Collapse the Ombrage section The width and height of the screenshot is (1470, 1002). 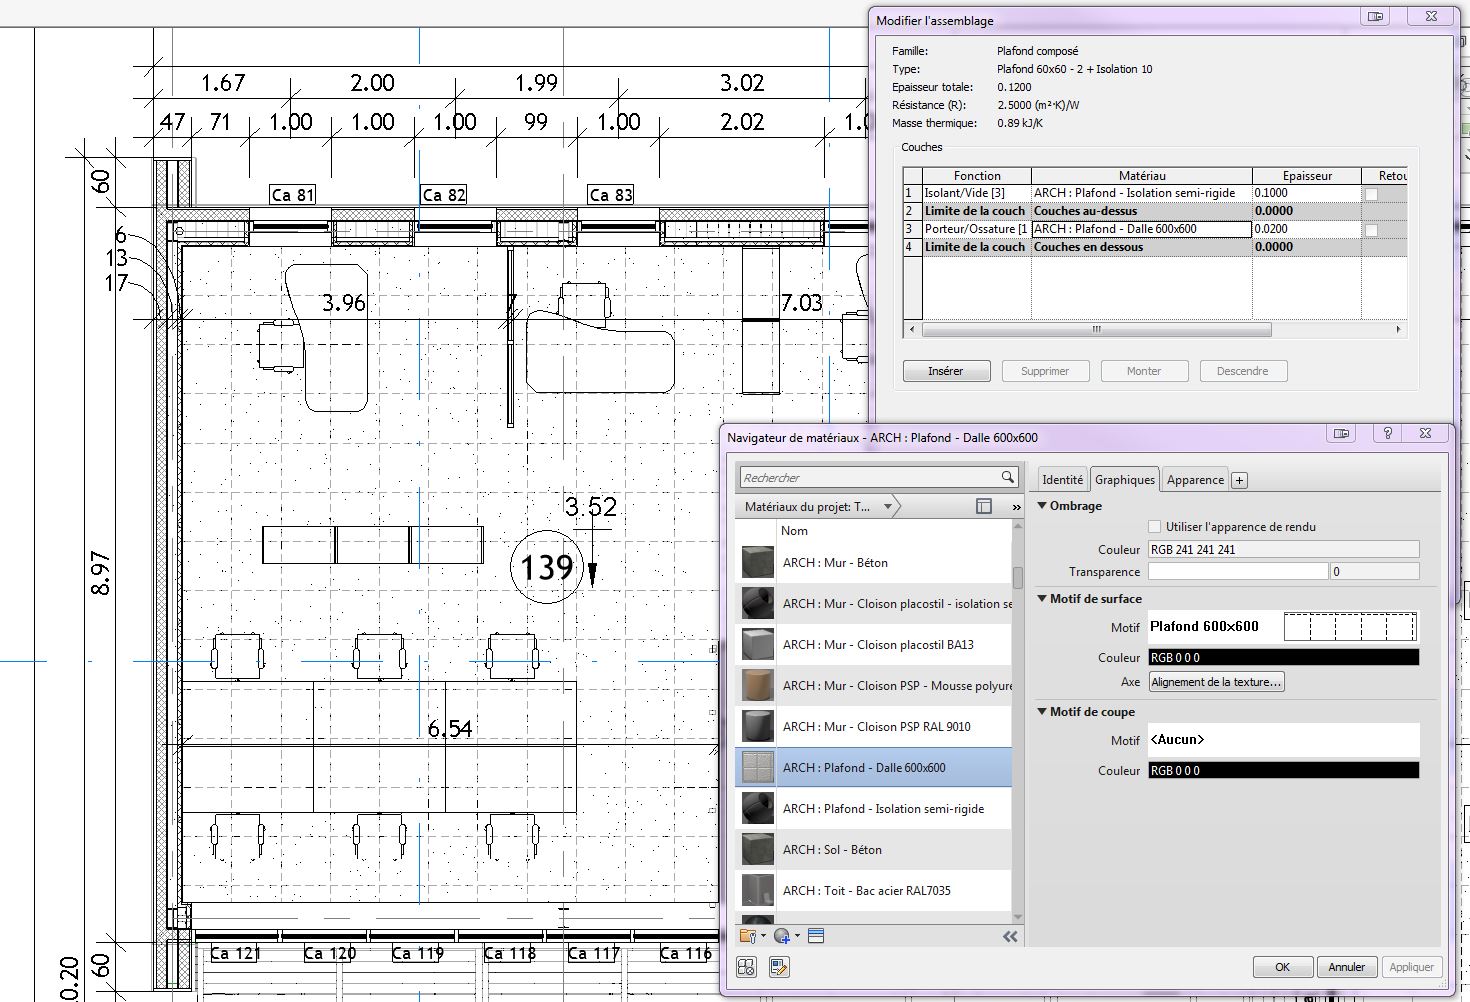pyautogui.click(x=1042, y=506)
